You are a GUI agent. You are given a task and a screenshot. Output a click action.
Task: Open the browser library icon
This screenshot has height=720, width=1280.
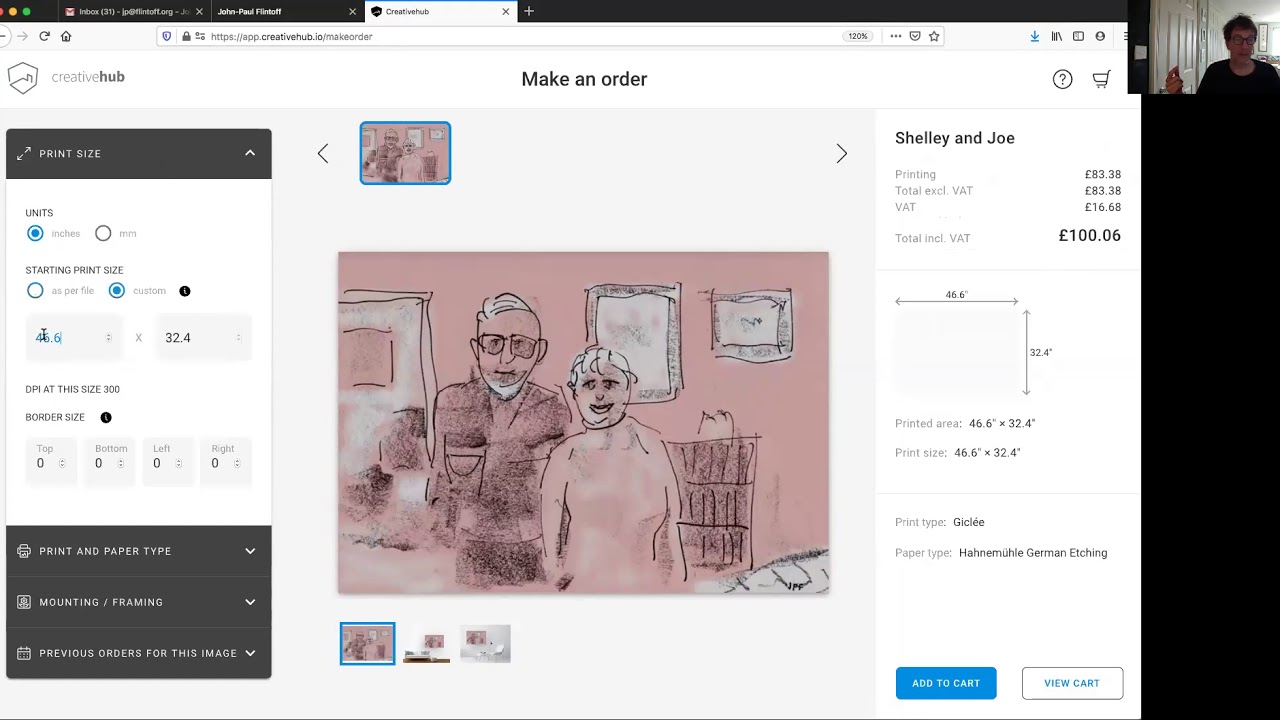point(1056,36)
